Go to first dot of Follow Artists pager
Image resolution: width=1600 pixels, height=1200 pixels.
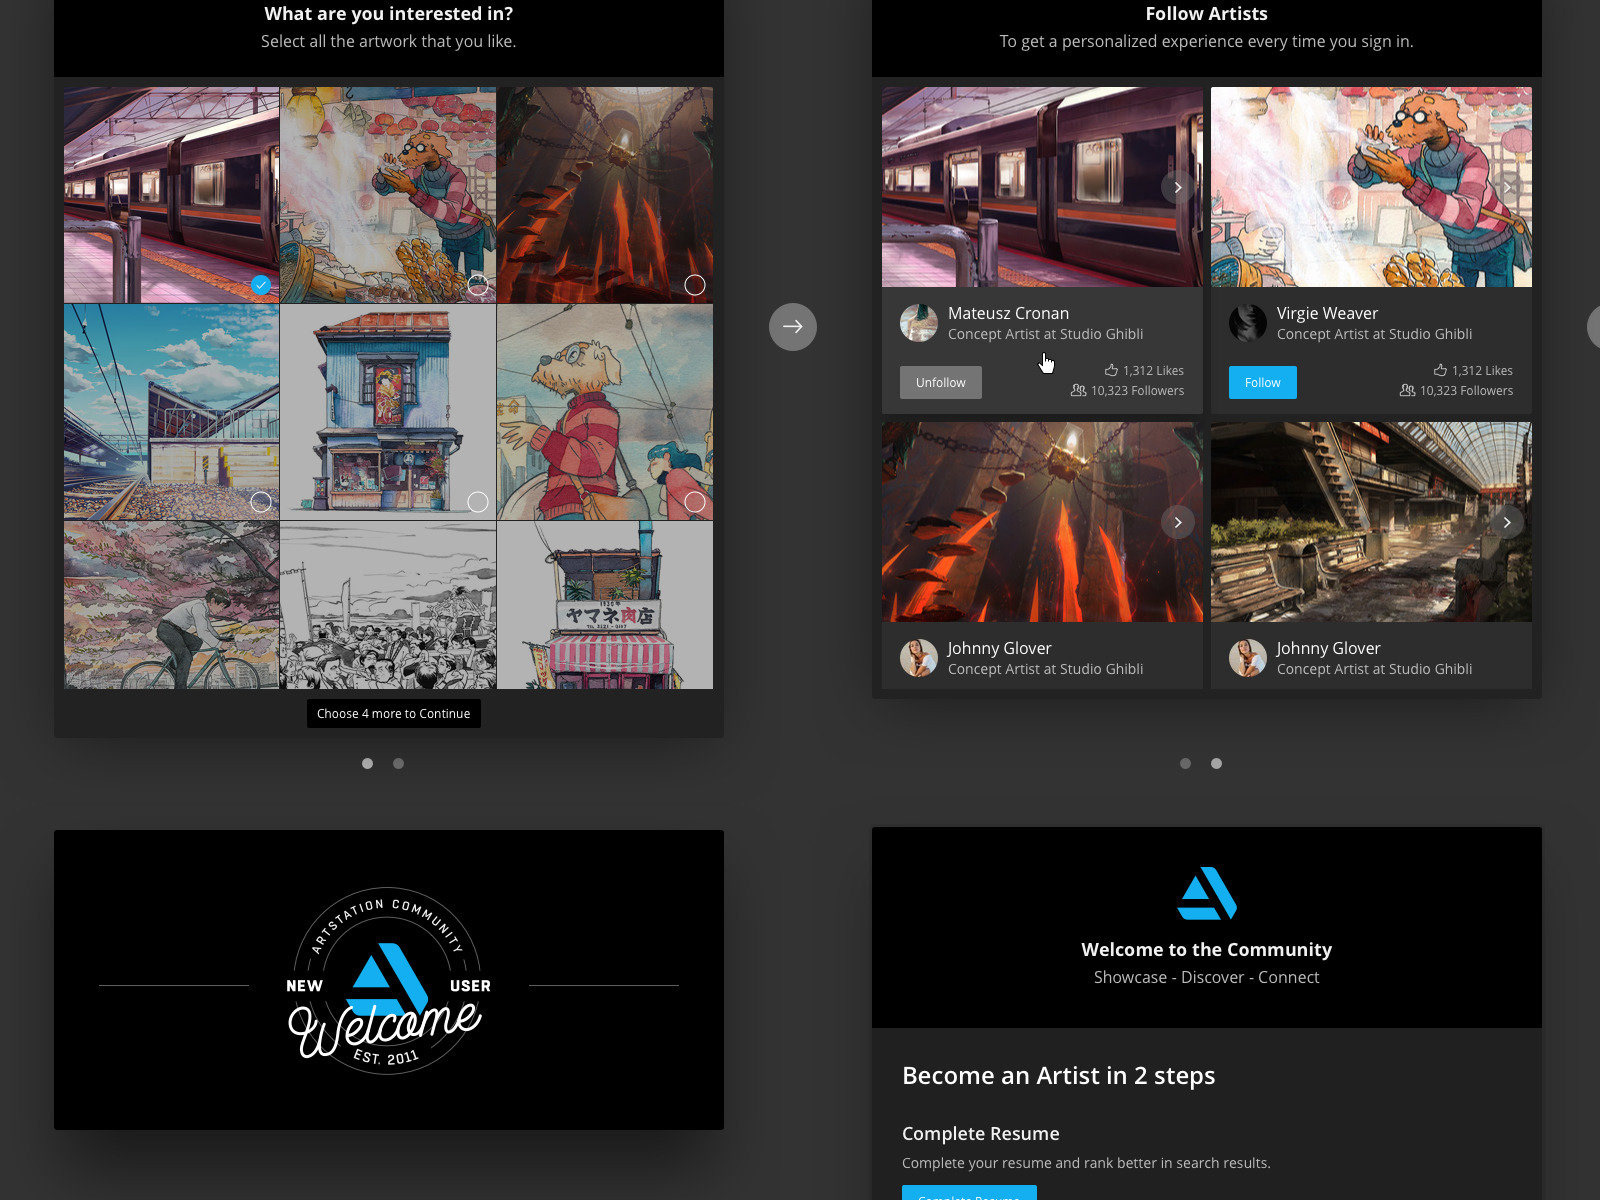[1185, 763]
